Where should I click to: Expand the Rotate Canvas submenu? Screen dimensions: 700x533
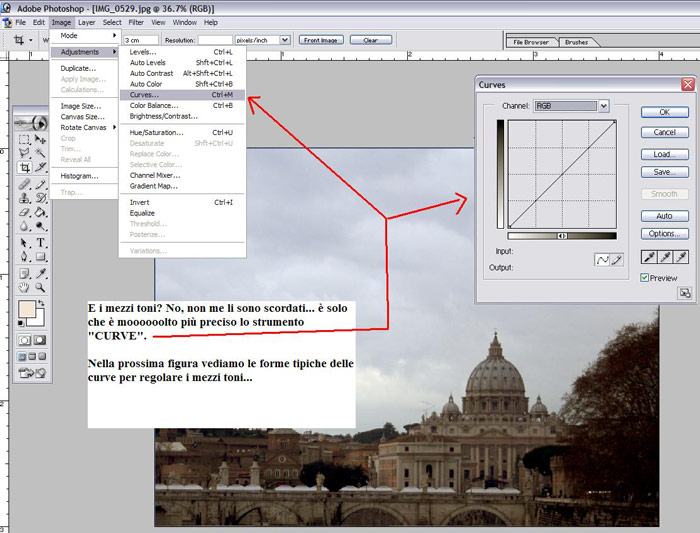click(84, 127)
